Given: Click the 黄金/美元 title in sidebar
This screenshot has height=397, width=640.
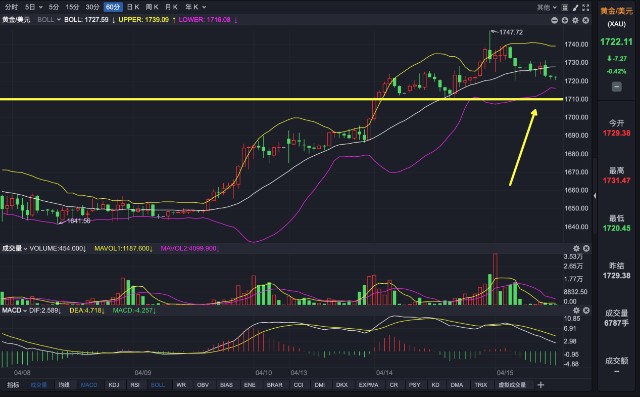Looking at the screenshot, I should pyautogui.click(x=616, y=11).
